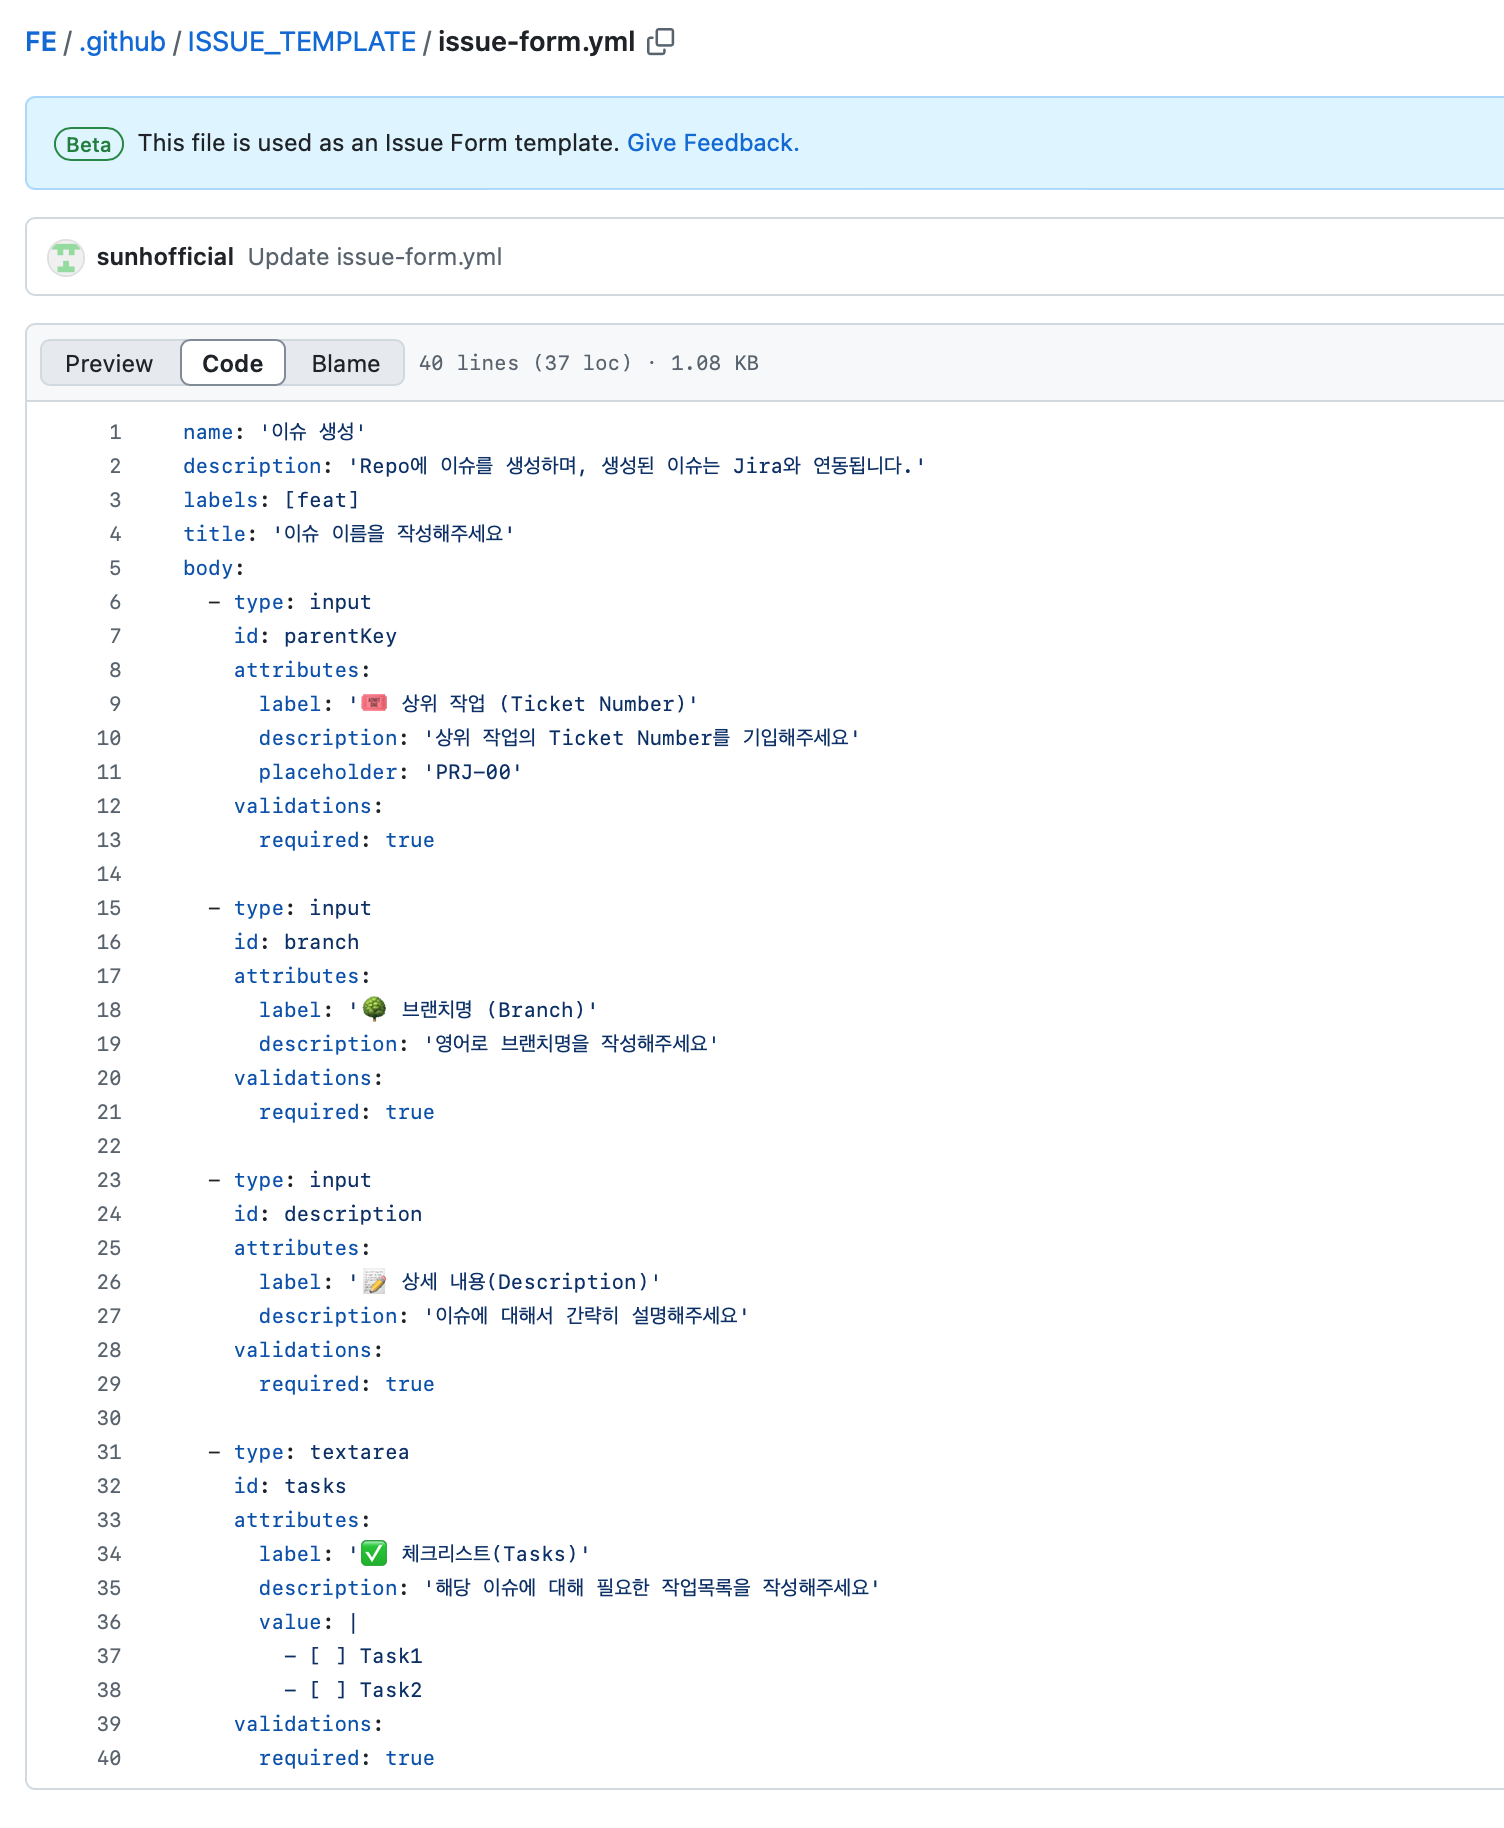Viewport: 1504px width, 1828px height.
Task: Click the code line 'id: description'
Action: pyautogui.click(x=328, y=1214)
